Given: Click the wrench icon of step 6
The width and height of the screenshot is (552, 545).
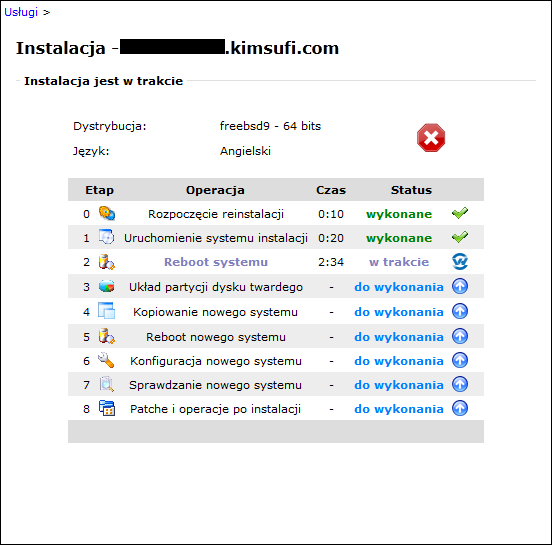Looking at the screenshot, I should pos(107,361).
